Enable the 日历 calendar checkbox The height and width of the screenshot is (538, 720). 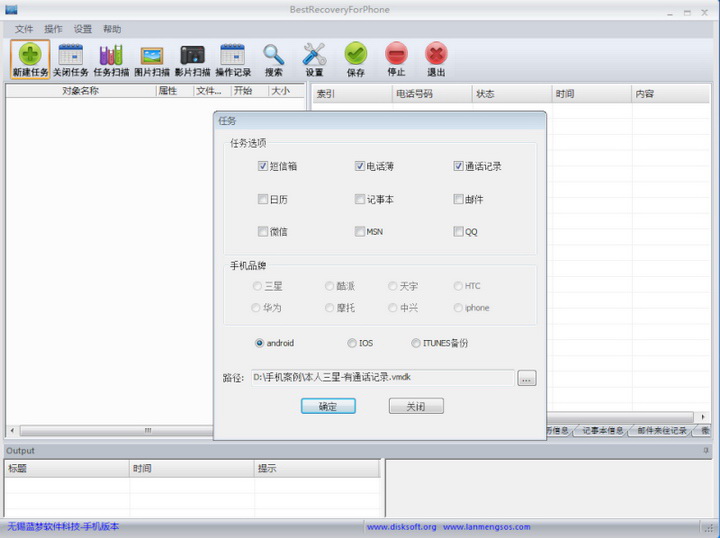(x=263, y=199)
